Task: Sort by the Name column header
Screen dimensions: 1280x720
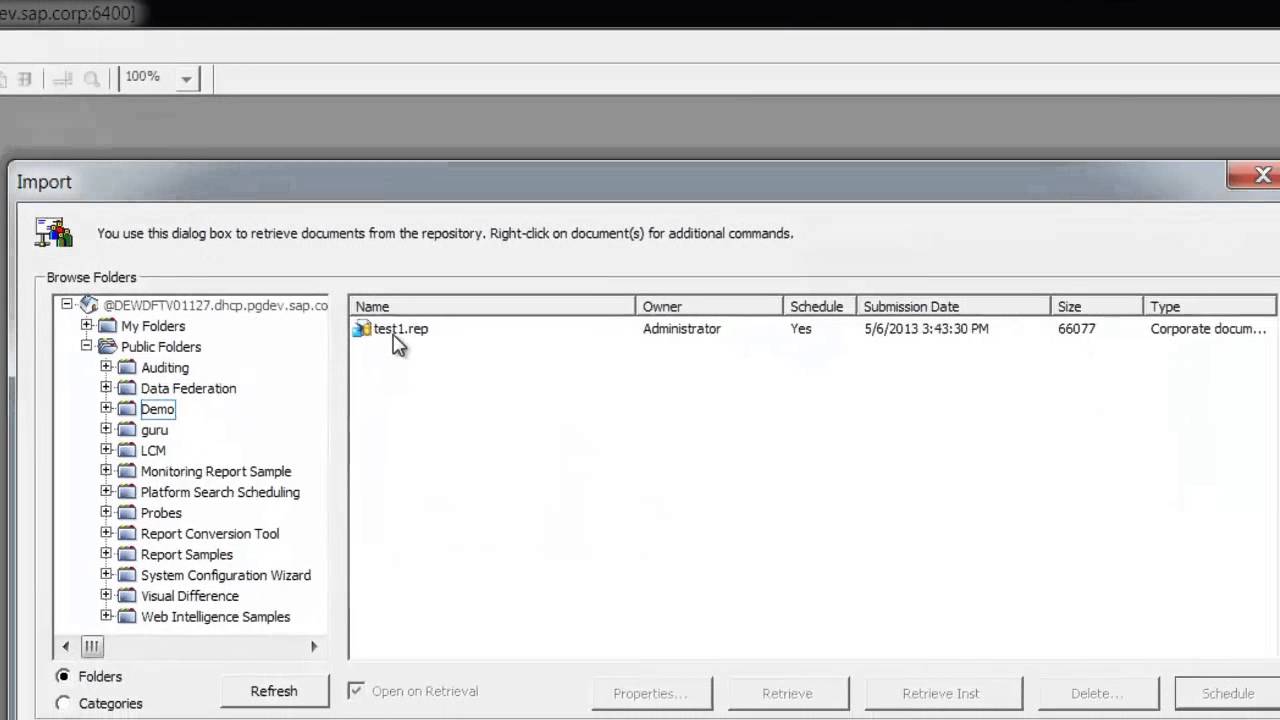Action: click(492, 306)
